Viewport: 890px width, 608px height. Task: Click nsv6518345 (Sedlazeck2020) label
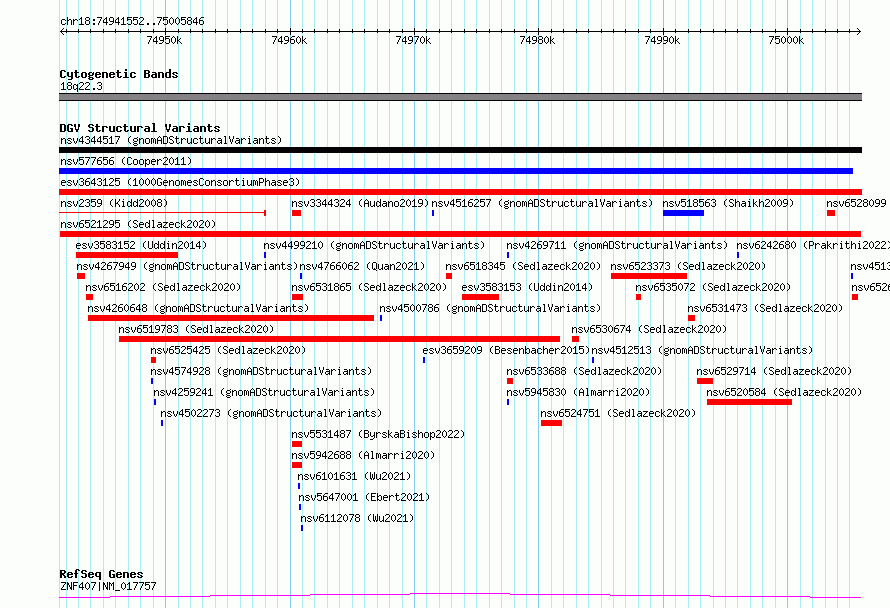click(523, 266)
